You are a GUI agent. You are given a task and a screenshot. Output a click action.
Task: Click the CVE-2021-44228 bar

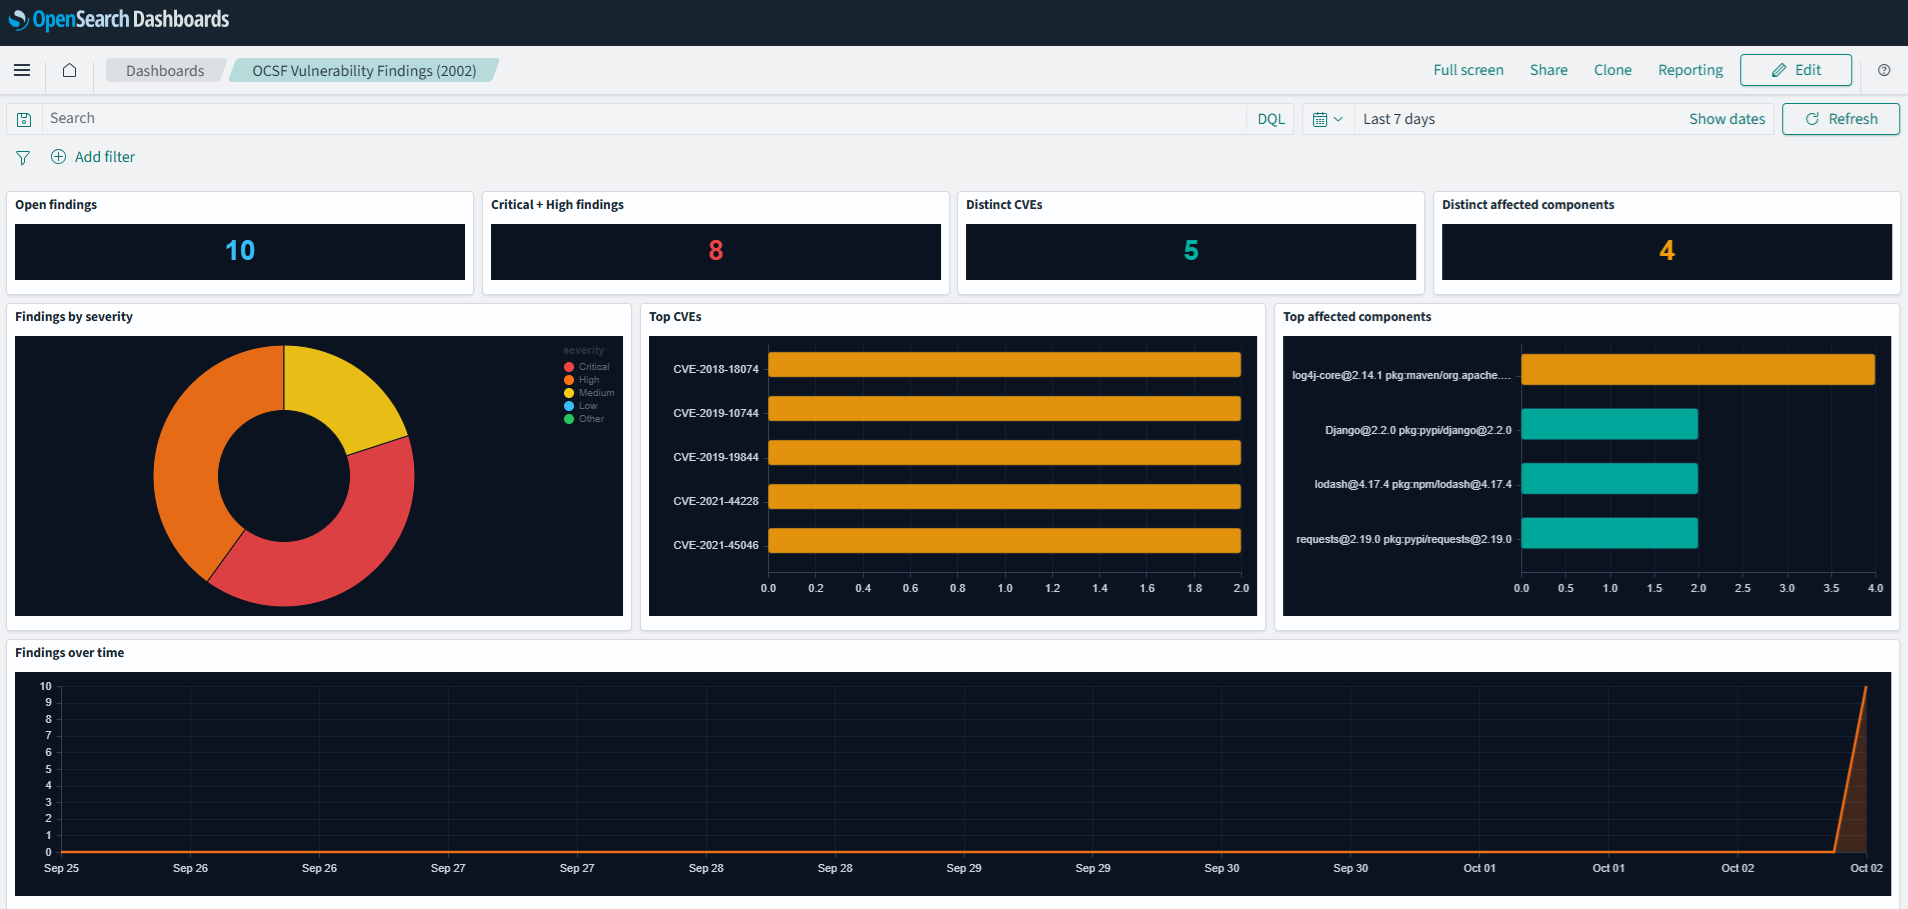1004,497
